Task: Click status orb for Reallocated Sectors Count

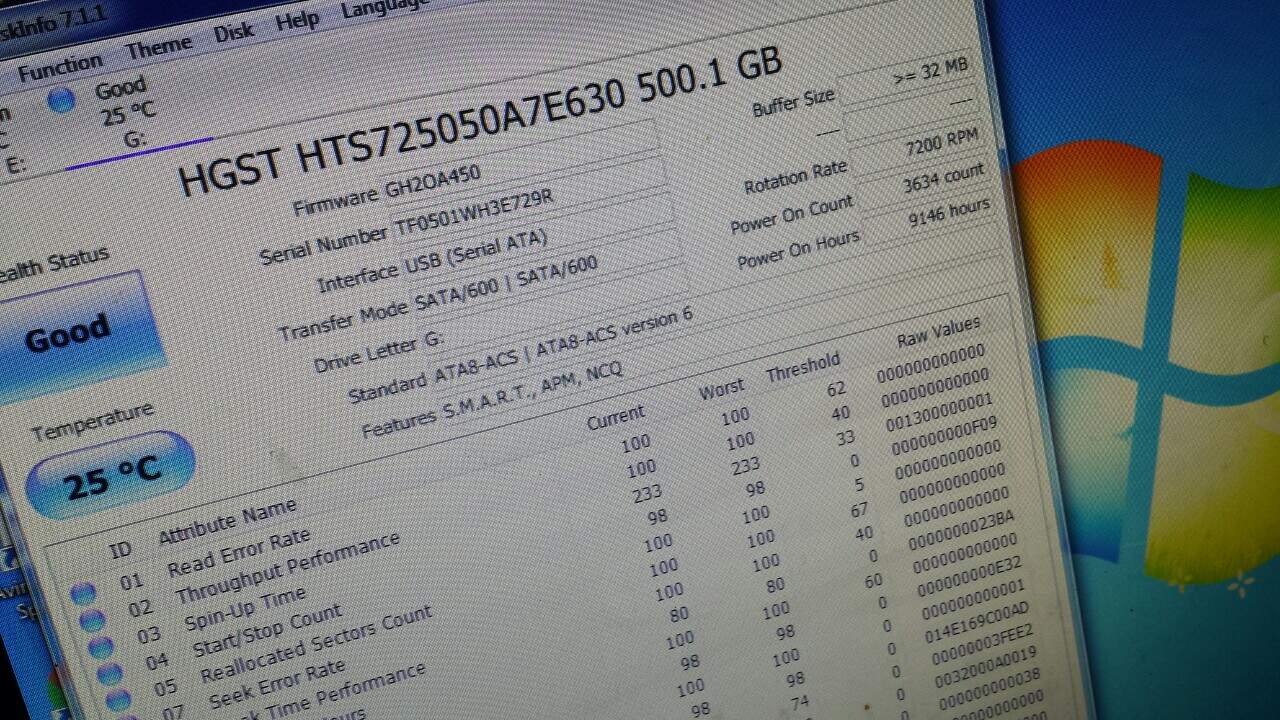Action: pos(118,700)
